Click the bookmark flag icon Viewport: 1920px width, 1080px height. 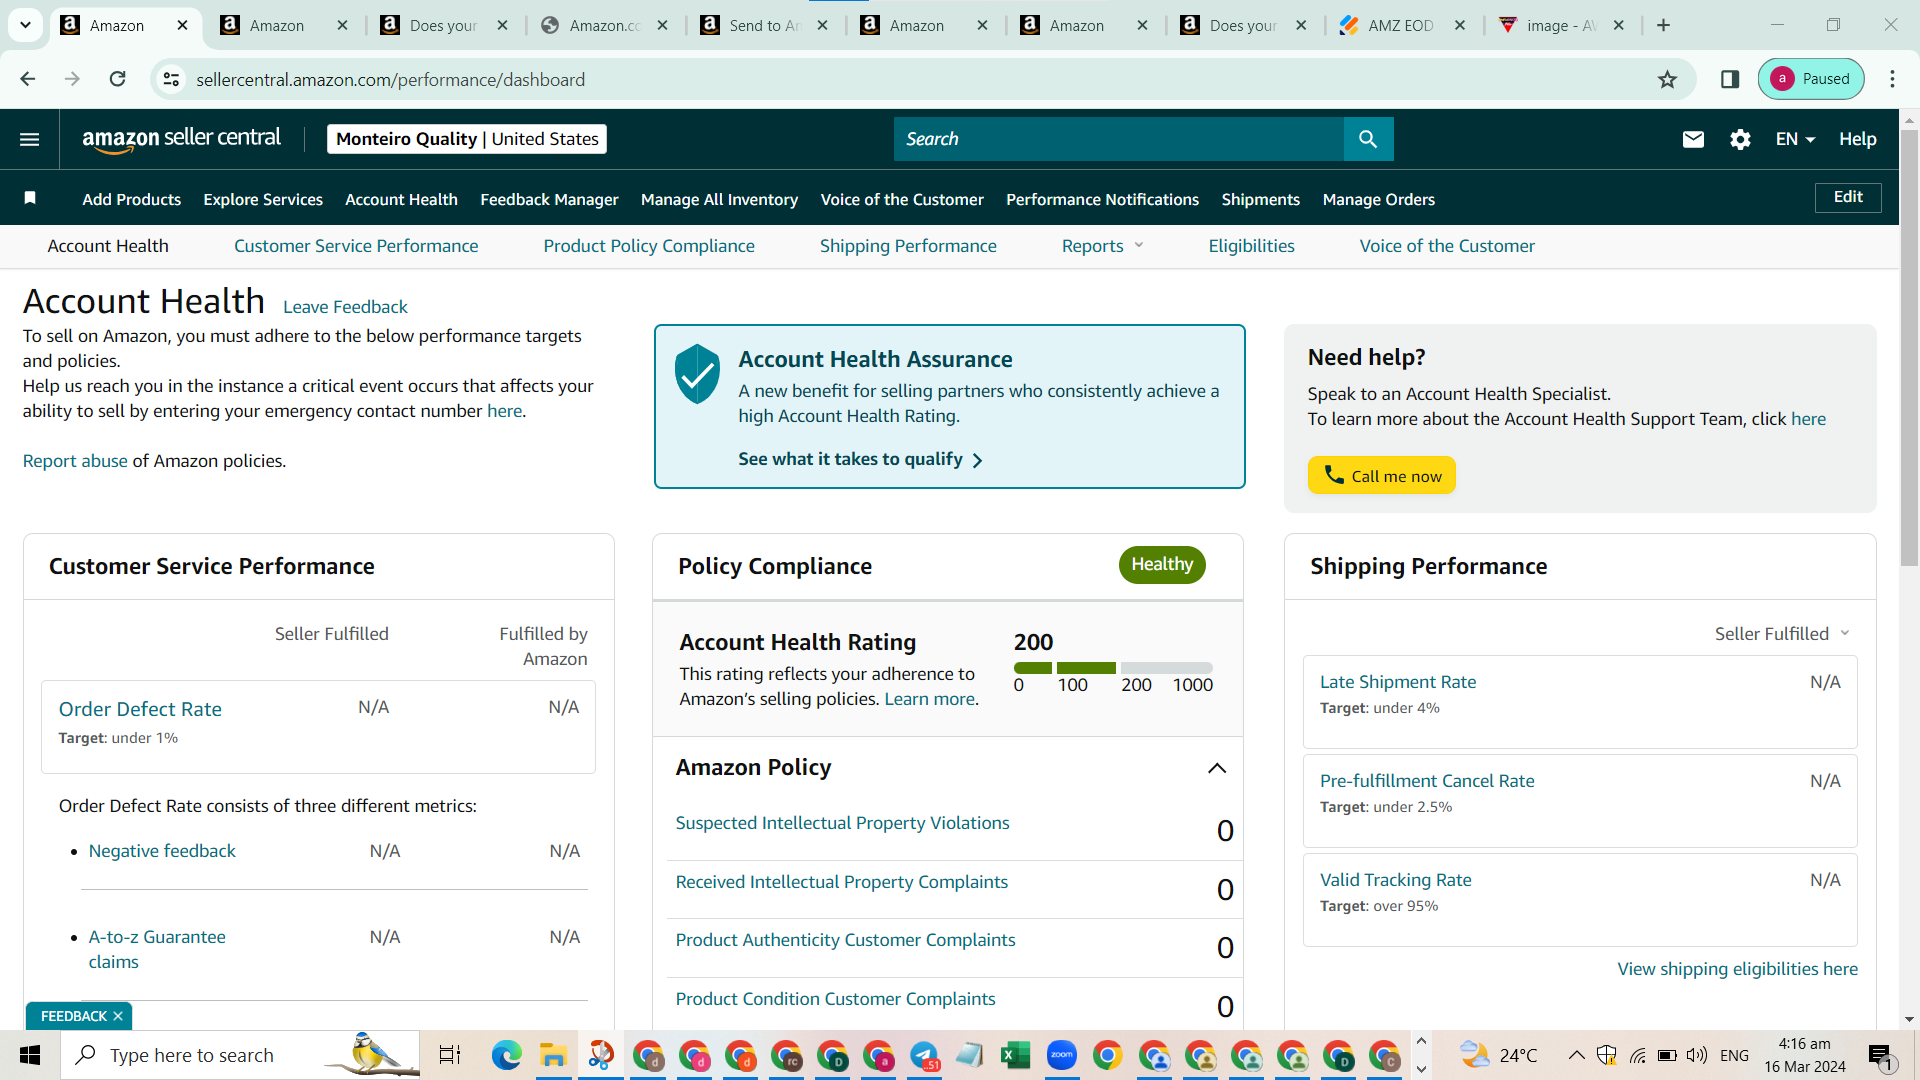(x=30, y=198)
